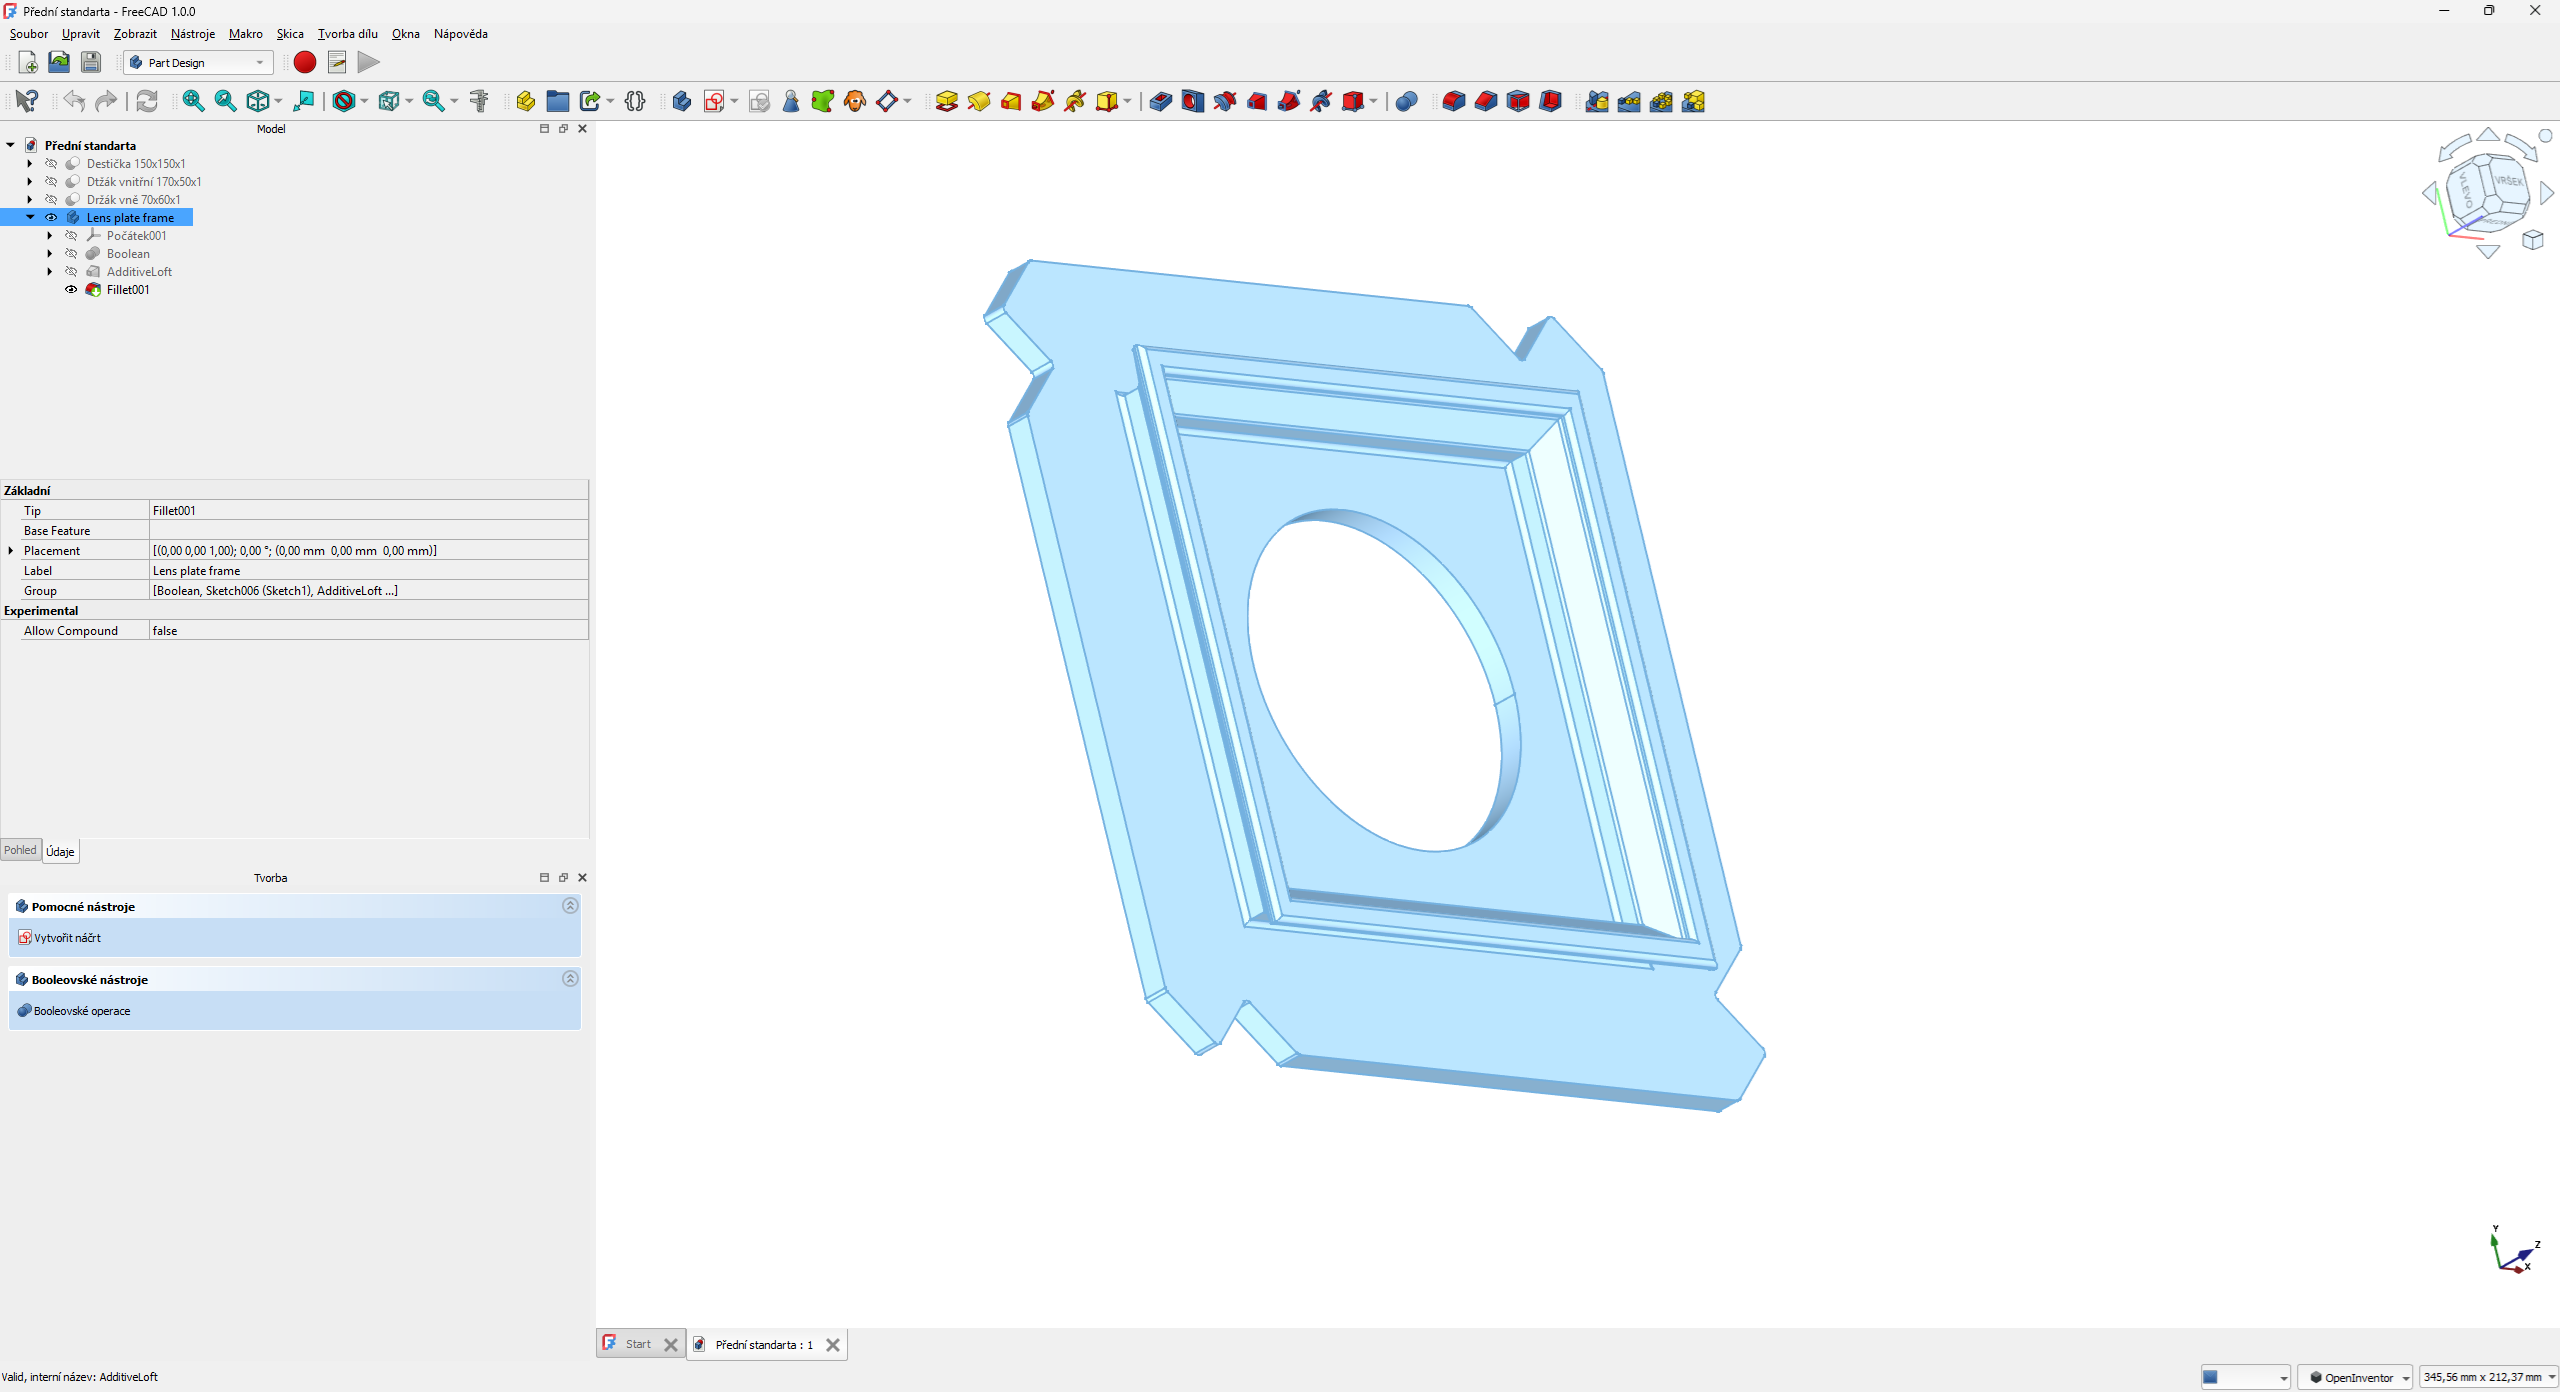
Task: Select the Pad tool in the toolbar
Action: 945,101
